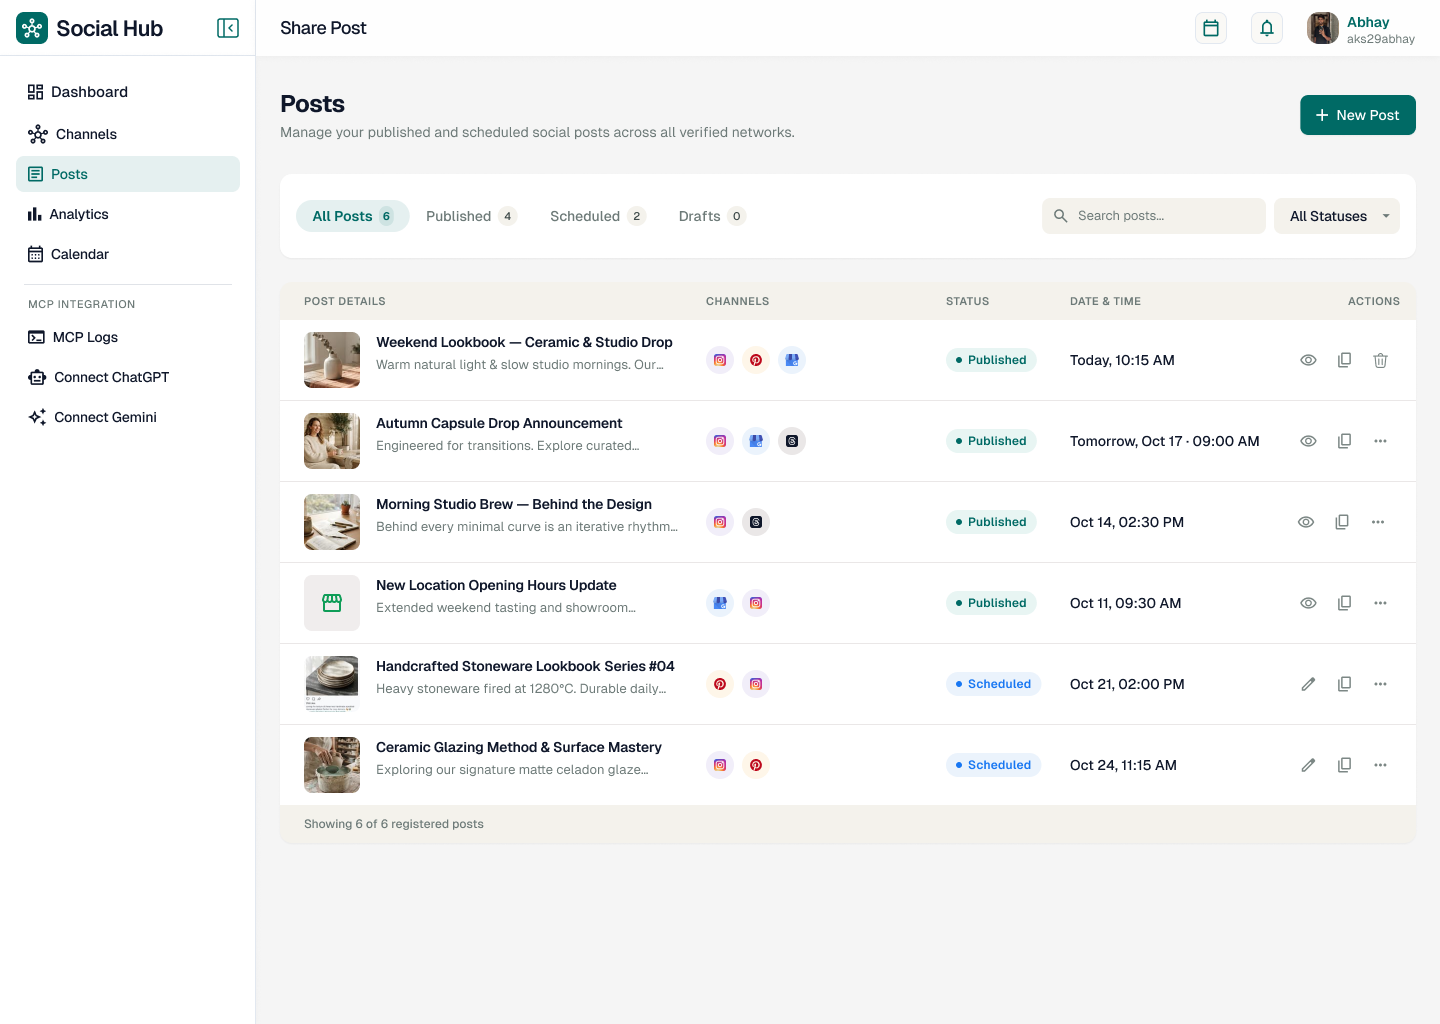Duplicate the Ceramic Glazing Method post
Image resolution: width=1440 pixels, height=1024 pixels.
pos(1344,765)
